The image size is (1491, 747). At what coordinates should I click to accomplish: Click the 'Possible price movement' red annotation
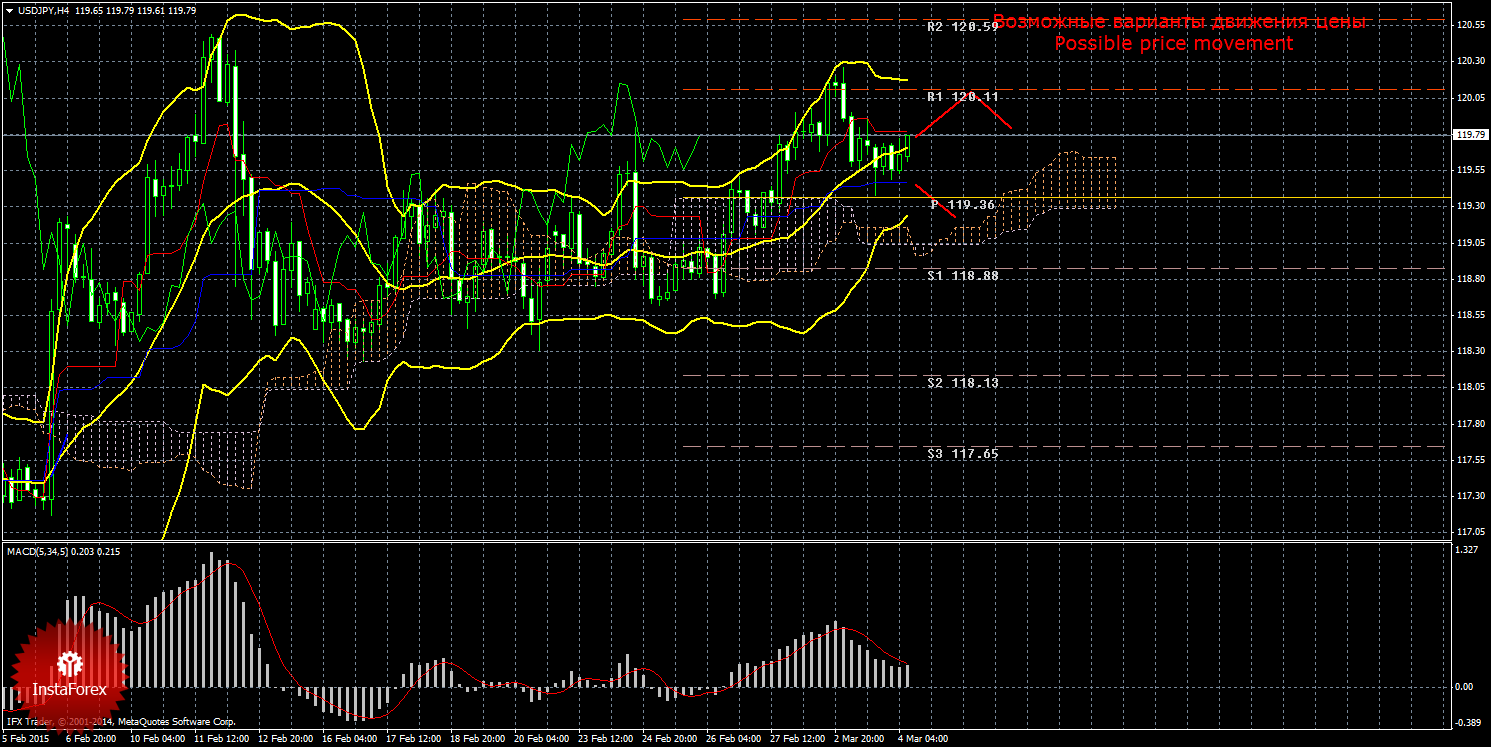pyautogui.click(x=1173, y=44)
